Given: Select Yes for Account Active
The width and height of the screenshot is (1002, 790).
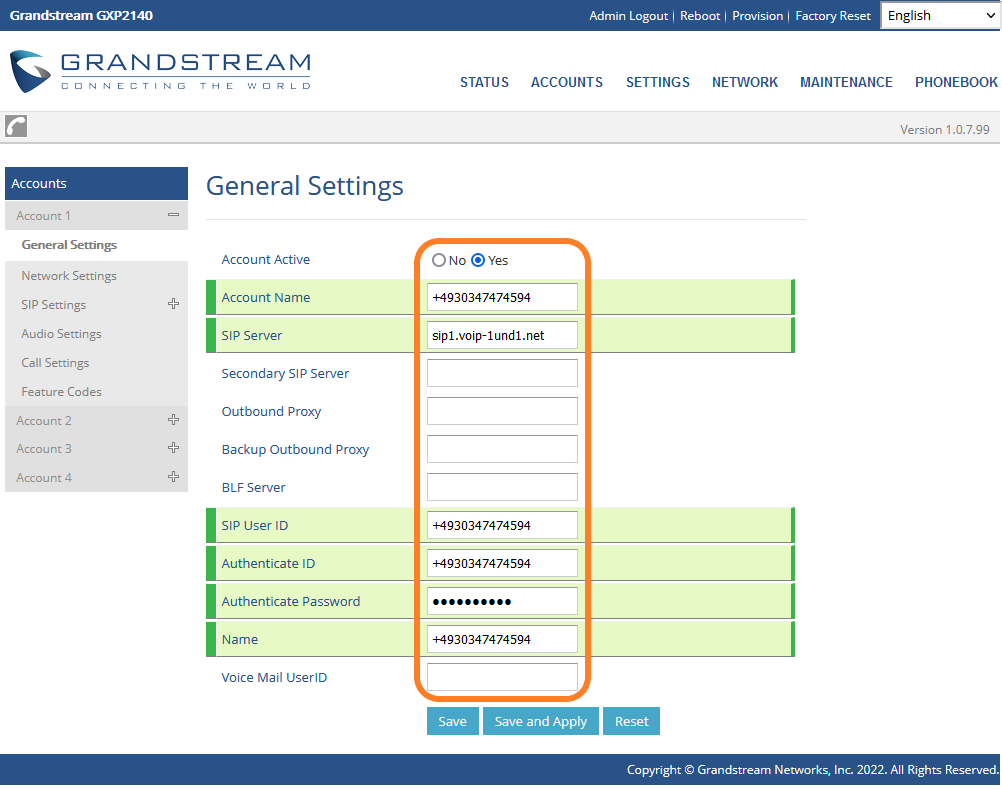Looking at the screenshot, I should click(x=478, y=260).
